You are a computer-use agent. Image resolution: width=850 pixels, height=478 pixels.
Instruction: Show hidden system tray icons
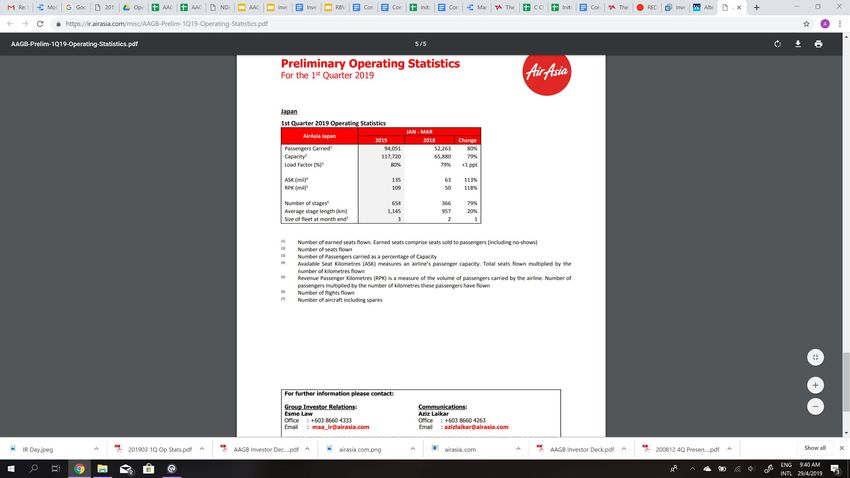(x=692, y=469)
